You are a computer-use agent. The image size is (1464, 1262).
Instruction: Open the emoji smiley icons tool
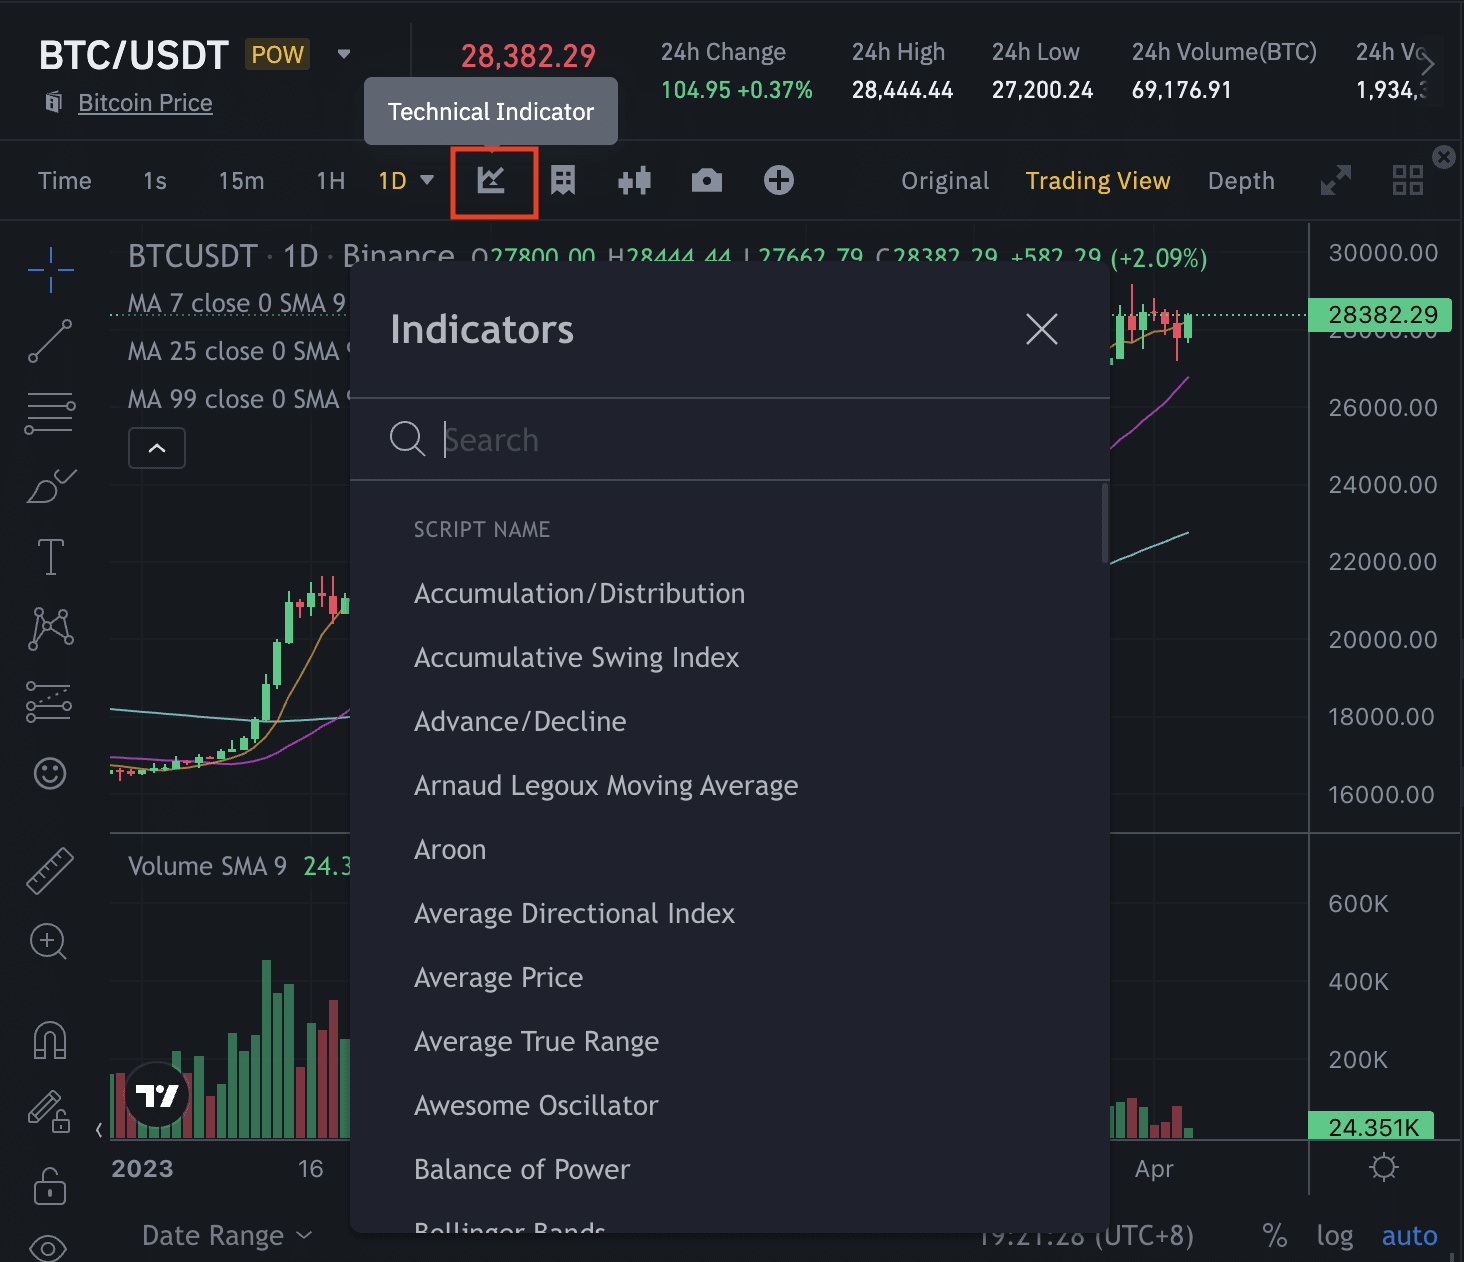(x=50, y=773)
